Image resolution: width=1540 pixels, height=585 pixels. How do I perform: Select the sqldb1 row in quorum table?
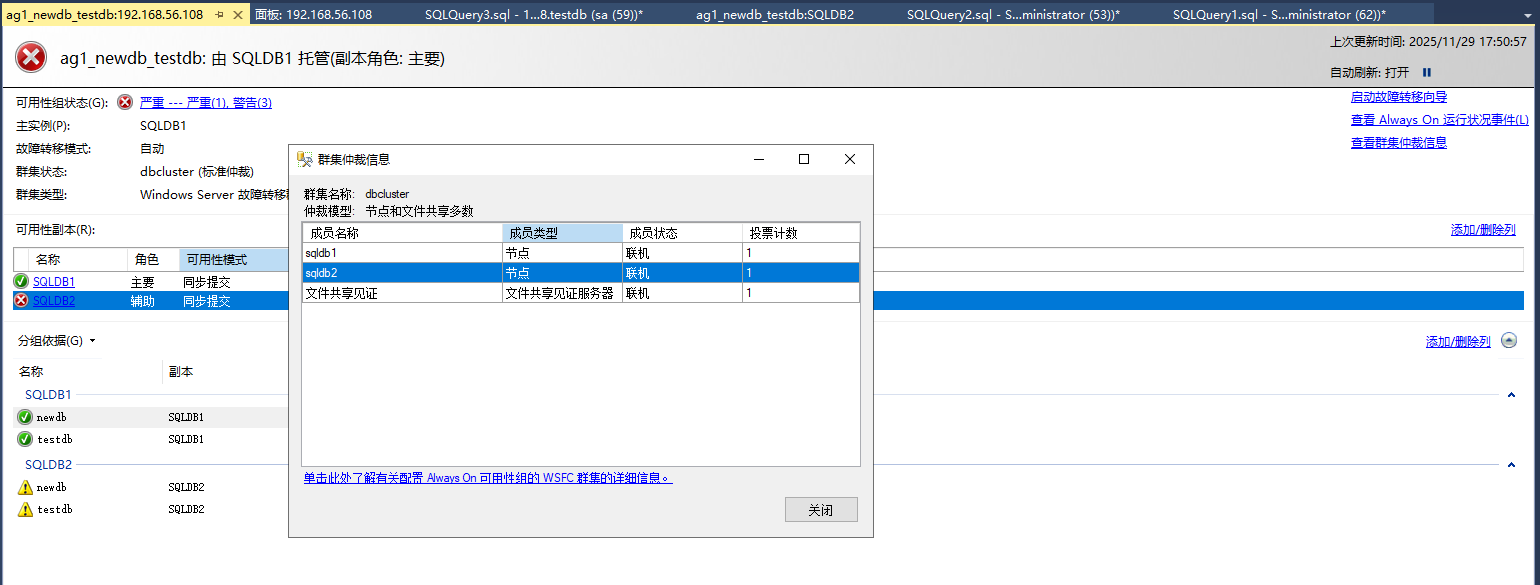[581, 253]
